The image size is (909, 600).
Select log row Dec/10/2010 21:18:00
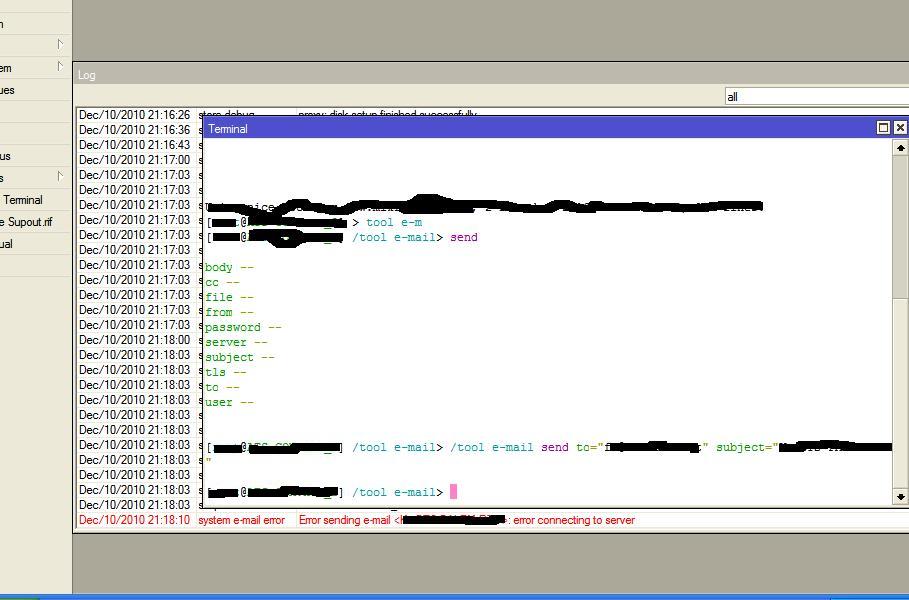(134, 340)
